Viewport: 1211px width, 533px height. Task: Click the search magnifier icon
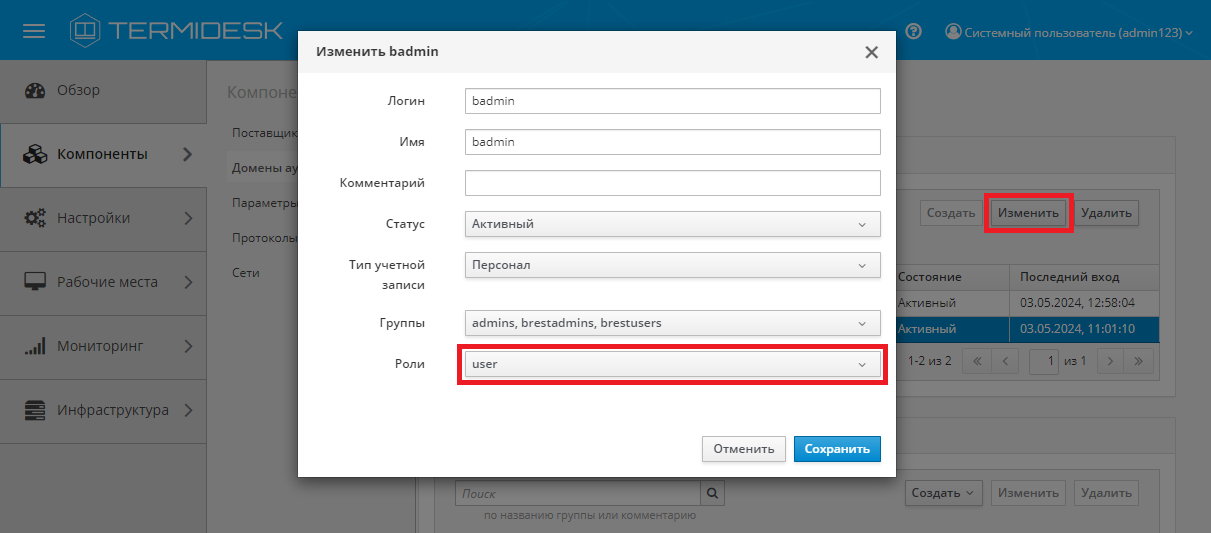click(x=712, y=493)
